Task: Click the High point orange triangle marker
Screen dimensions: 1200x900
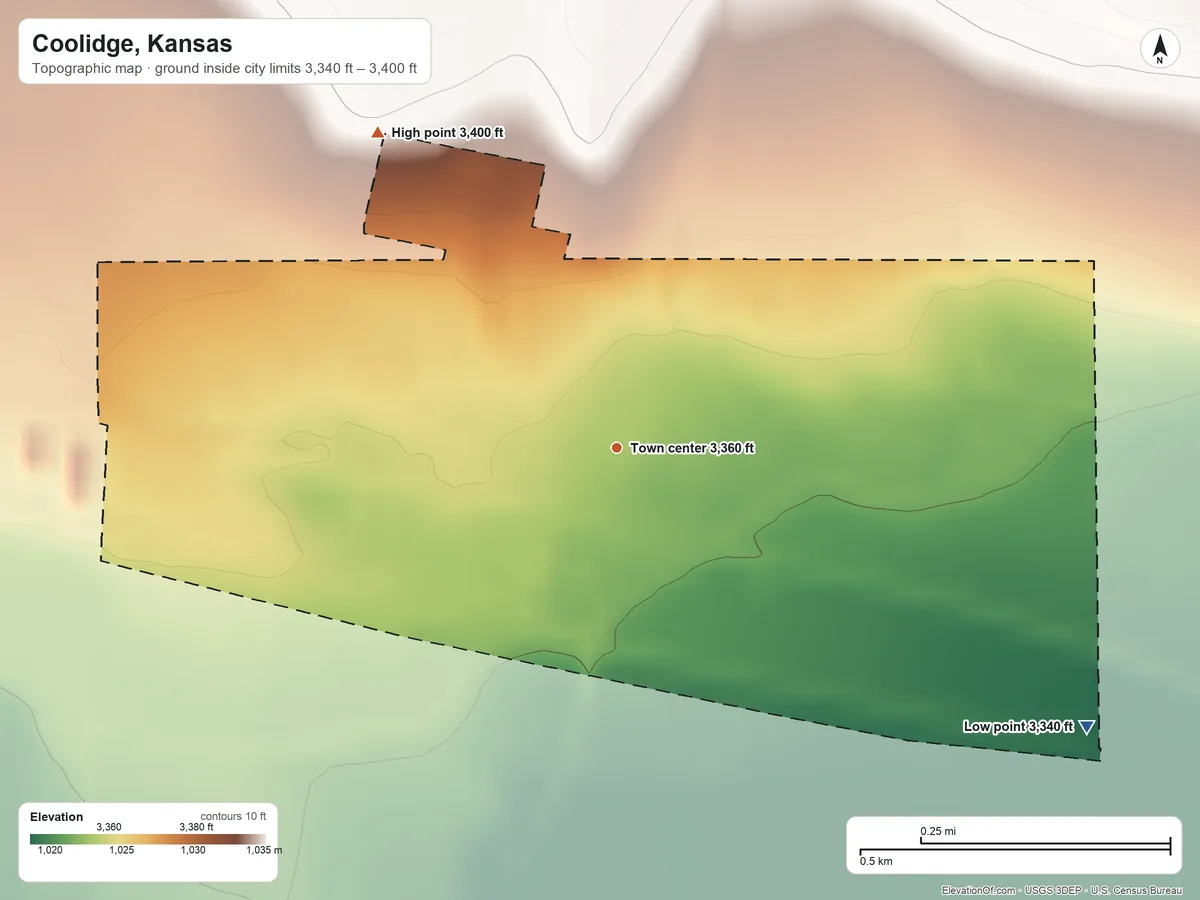Action: pyautogui.click(x=377, y=132)
